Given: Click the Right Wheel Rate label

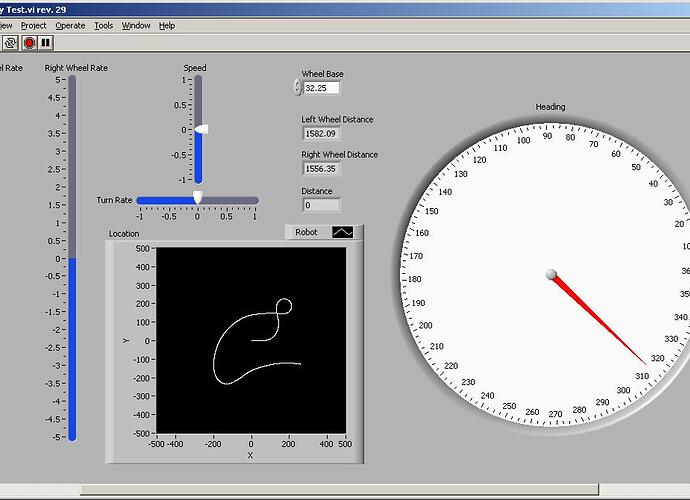Looking at the screenshot, I should (76, 68).
